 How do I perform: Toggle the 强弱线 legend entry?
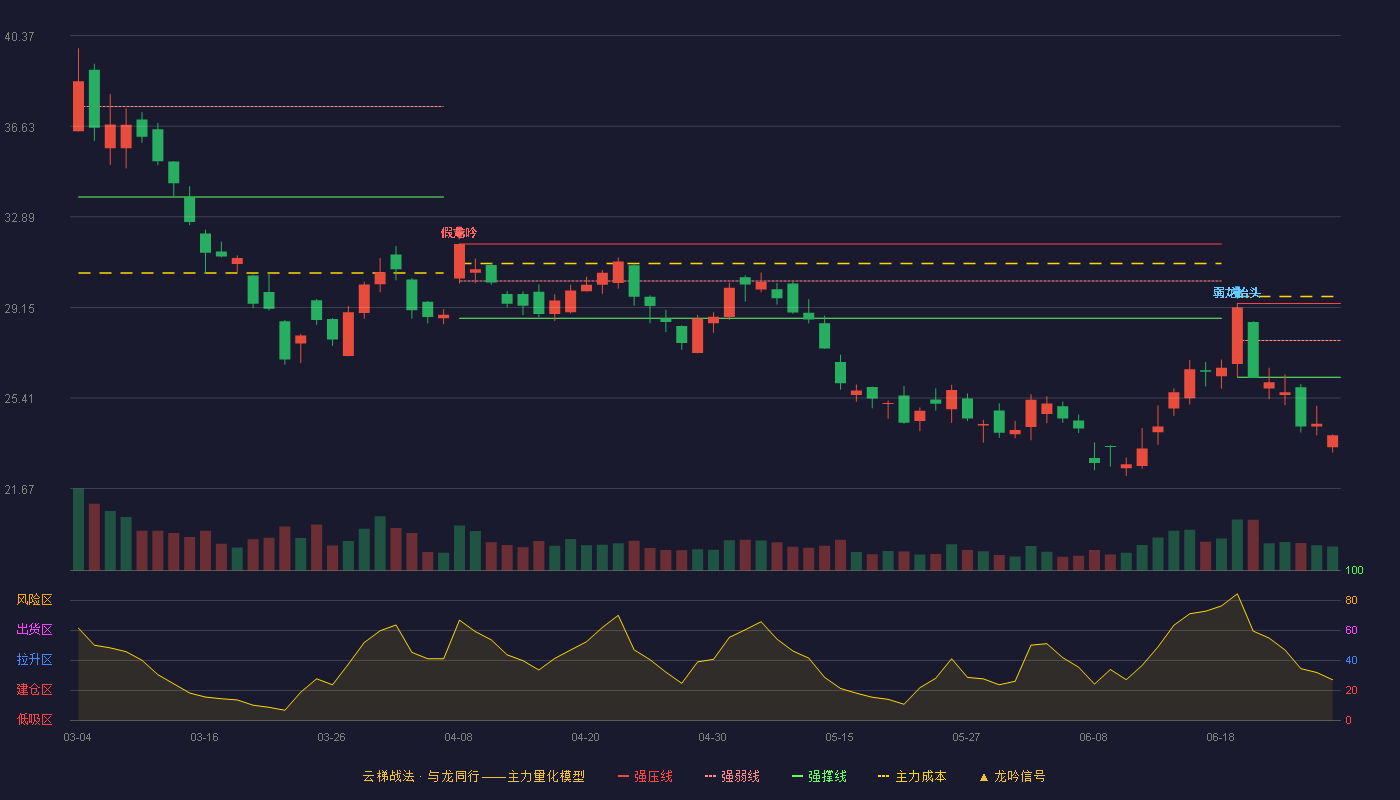coord(732,776)
